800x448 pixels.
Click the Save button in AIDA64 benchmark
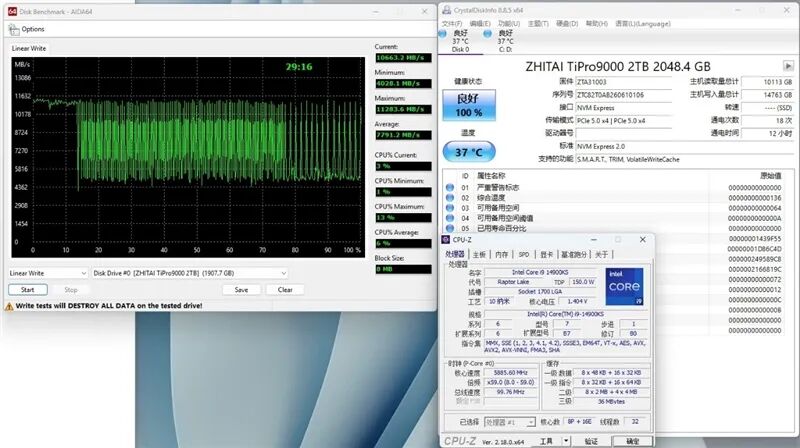(x=241, y=290)
